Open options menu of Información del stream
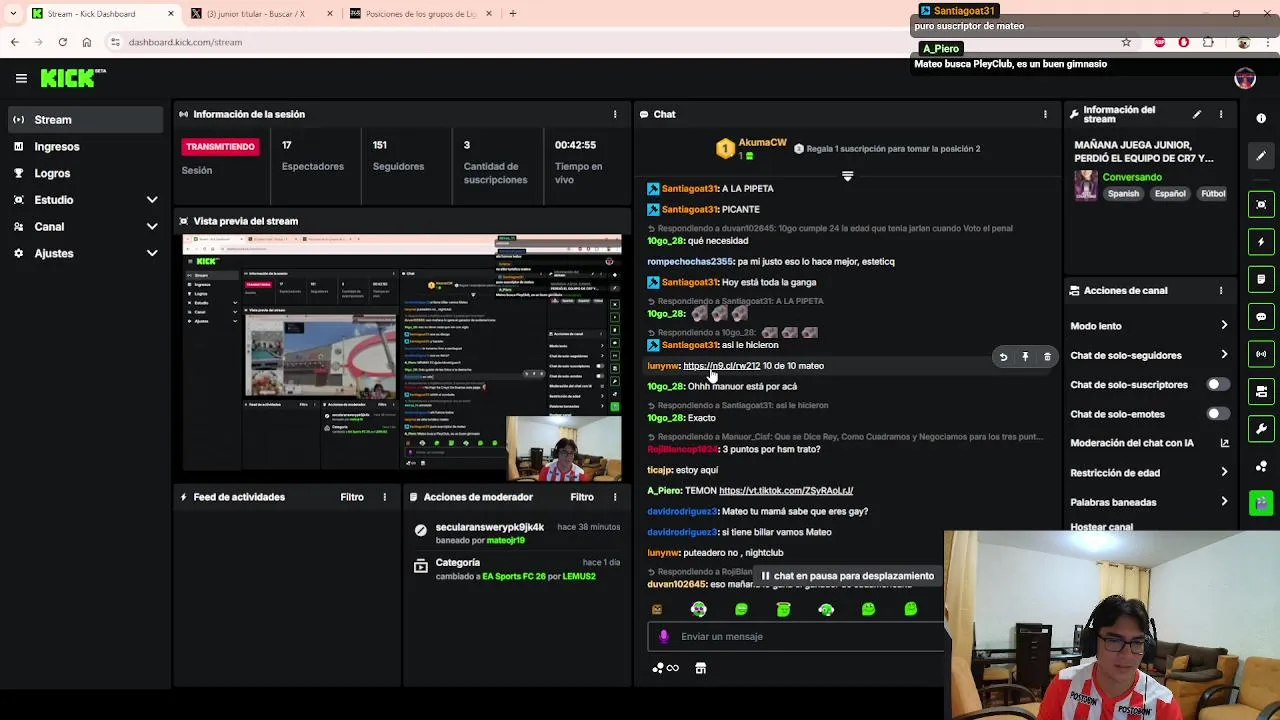The width and height of the screenshot is (1280, 720). [x=1221, y=114]
